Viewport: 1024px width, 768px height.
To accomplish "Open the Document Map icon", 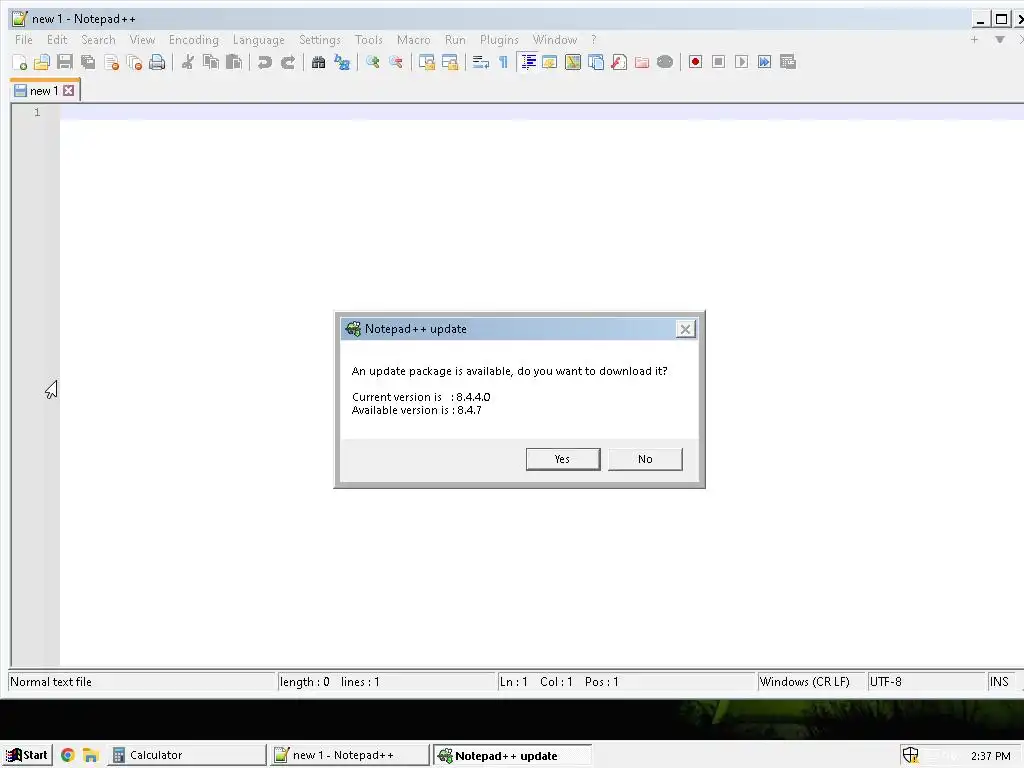I will (573, 62).
